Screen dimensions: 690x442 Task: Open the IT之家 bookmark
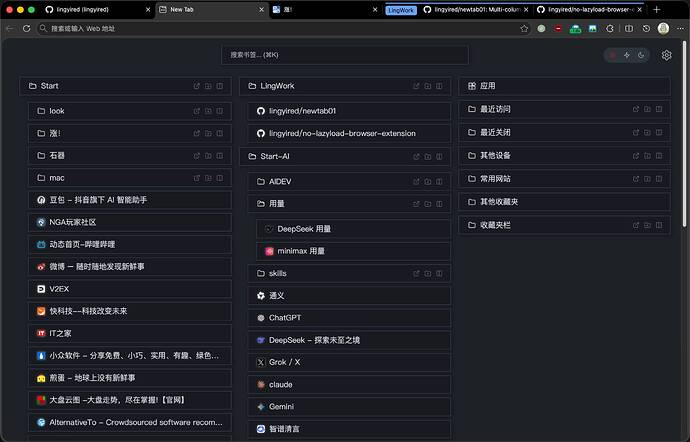tap(129, 333)
